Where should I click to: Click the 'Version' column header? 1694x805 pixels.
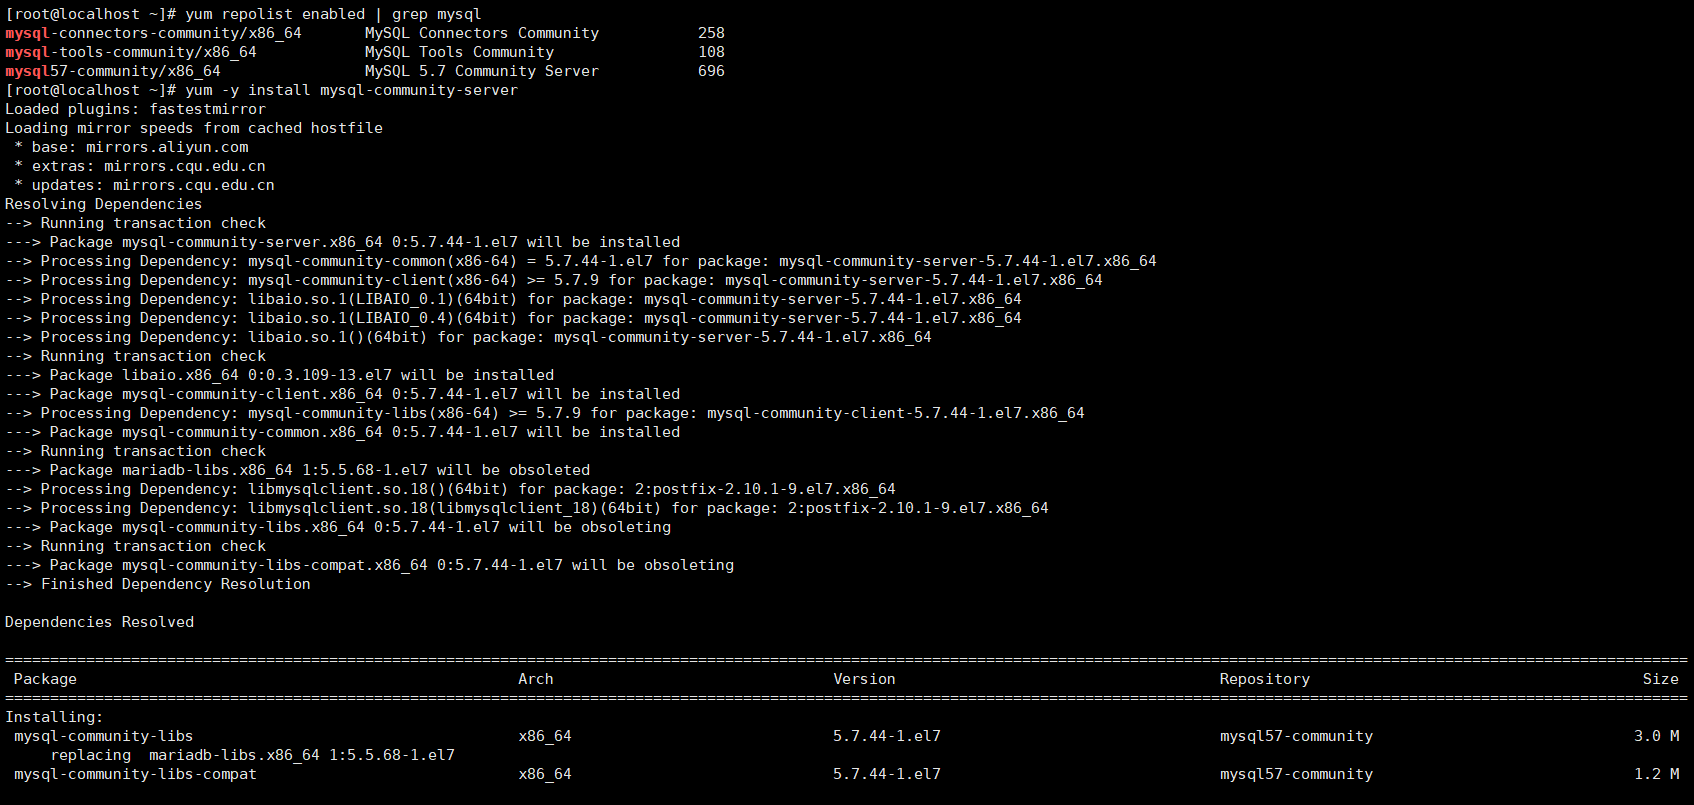point(864,679)
